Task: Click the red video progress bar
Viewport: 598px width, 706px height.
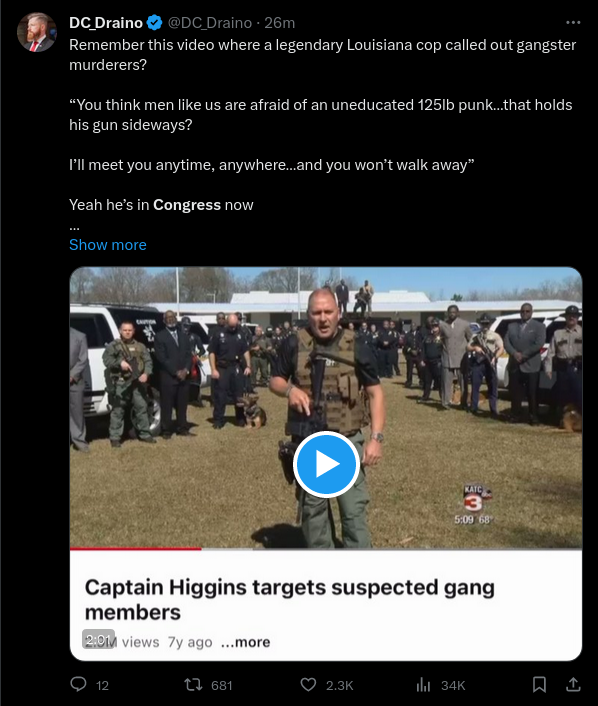Action: (136, 549)
